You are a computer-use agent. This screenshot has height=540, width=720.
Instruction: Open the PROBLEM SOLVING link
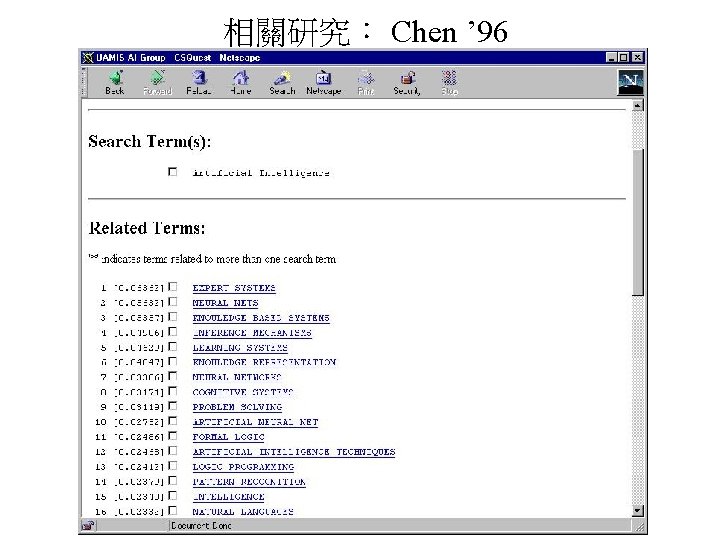[237, 407]
